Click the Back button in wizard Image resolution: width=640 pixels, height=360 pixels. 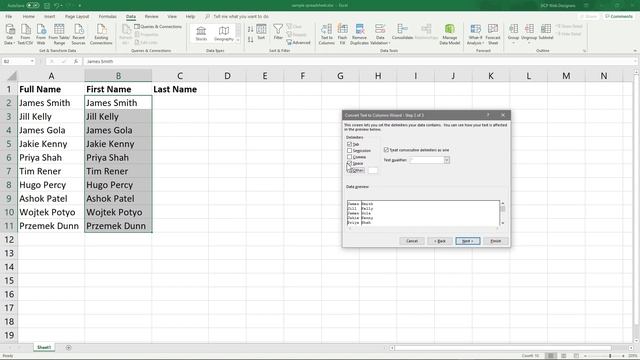click(x=440, y=241)
